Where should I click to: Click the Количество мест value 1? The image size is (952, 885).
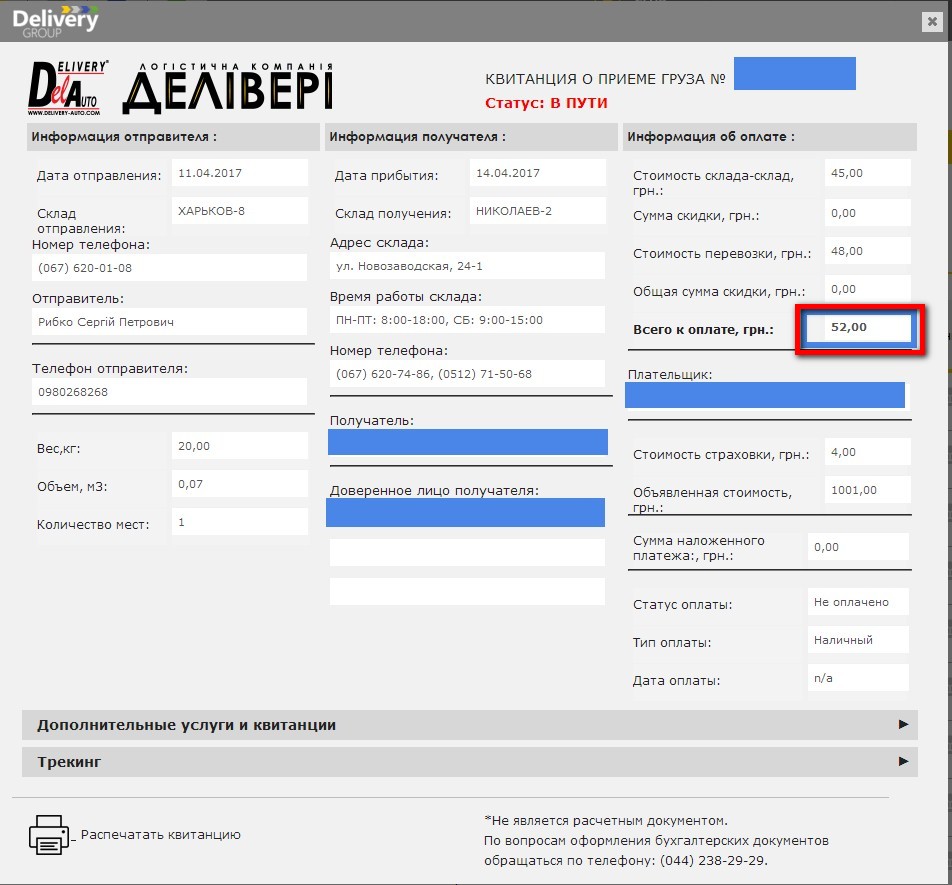point(240,522)
